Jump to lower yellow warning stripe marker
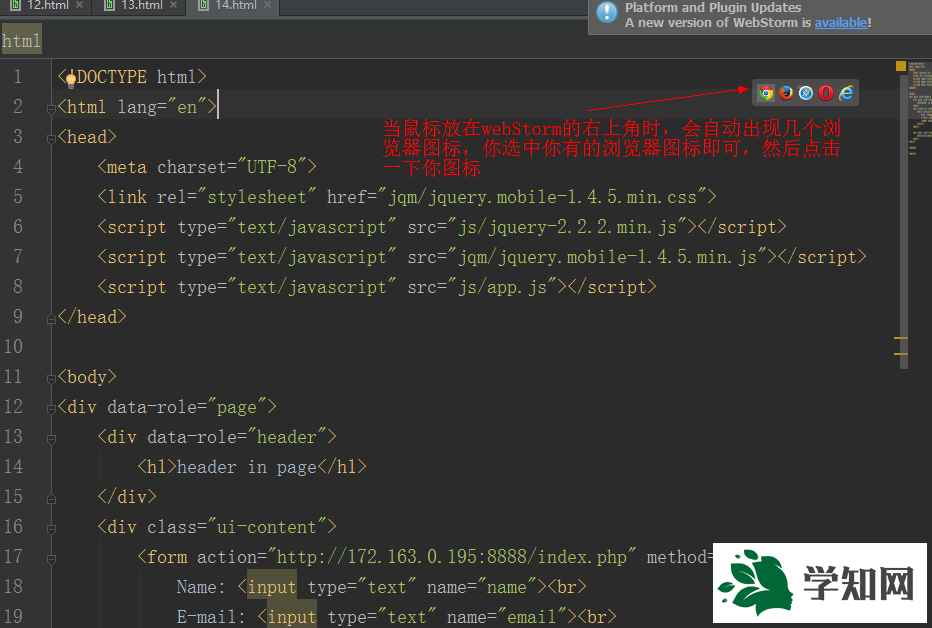 point(900,354)
